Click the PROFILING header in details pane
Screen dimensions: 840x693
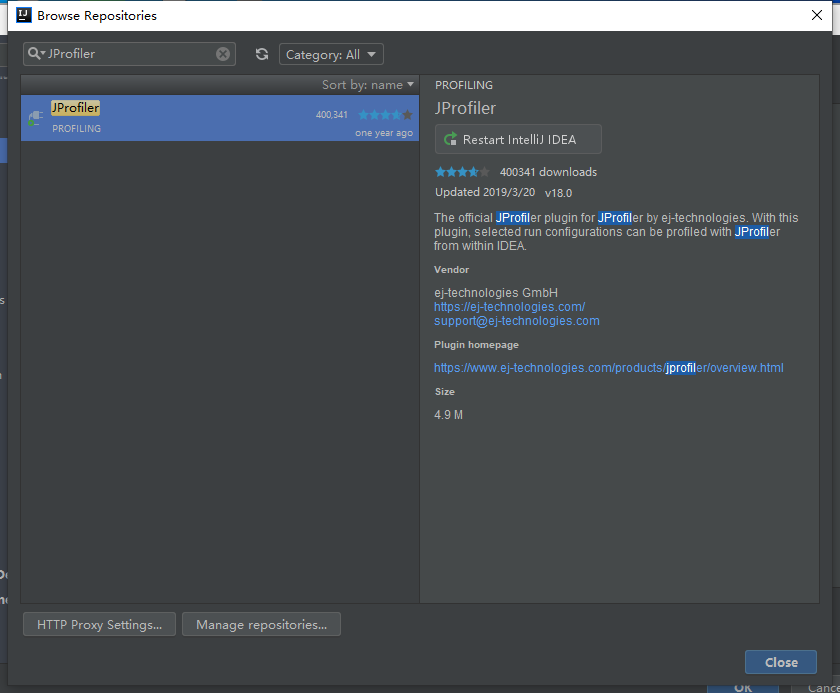pos(464,85)
